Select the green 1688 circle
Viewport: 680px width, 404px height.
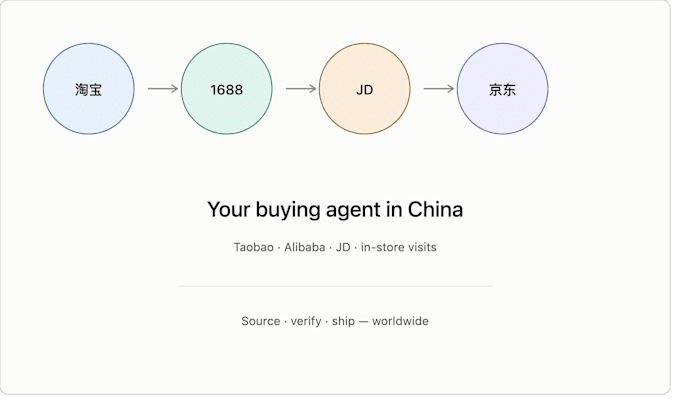click(227, 89)
